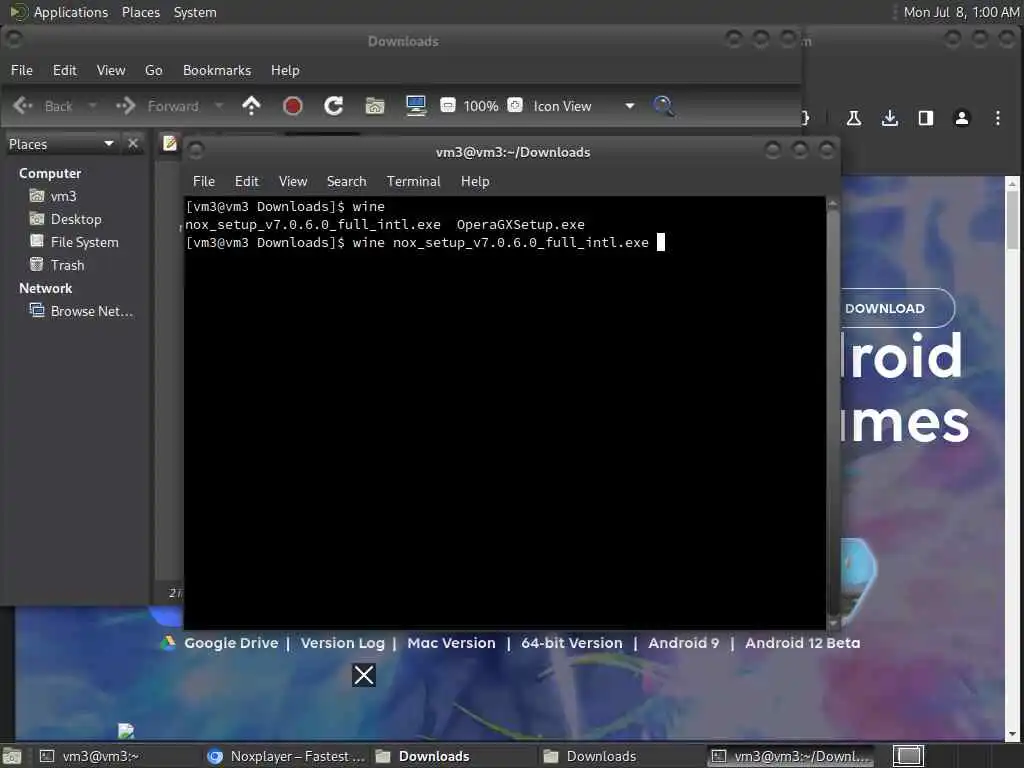Click the Show Desktop icon in bottom panel
Viewport: 1024px width, 768px height.
click(12, 756)
